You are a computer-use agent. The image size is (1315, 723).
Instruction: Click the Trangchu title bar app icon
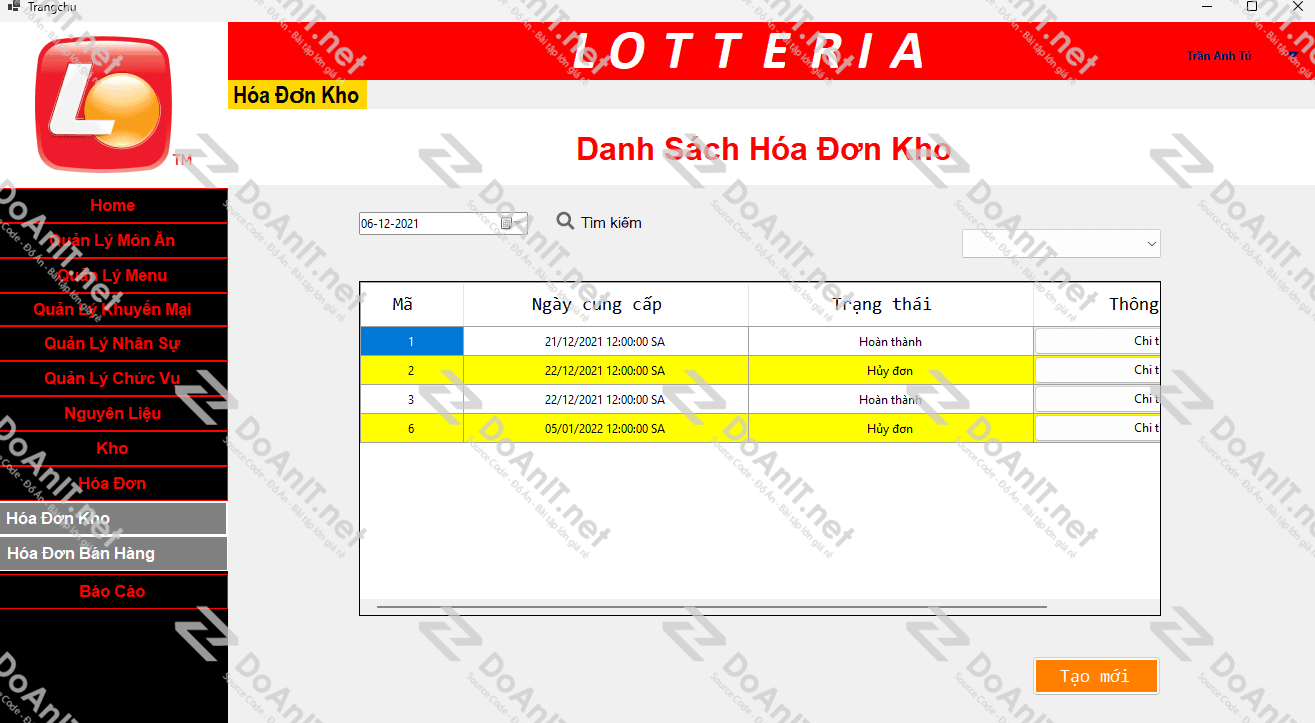click(x=13, y=6)
